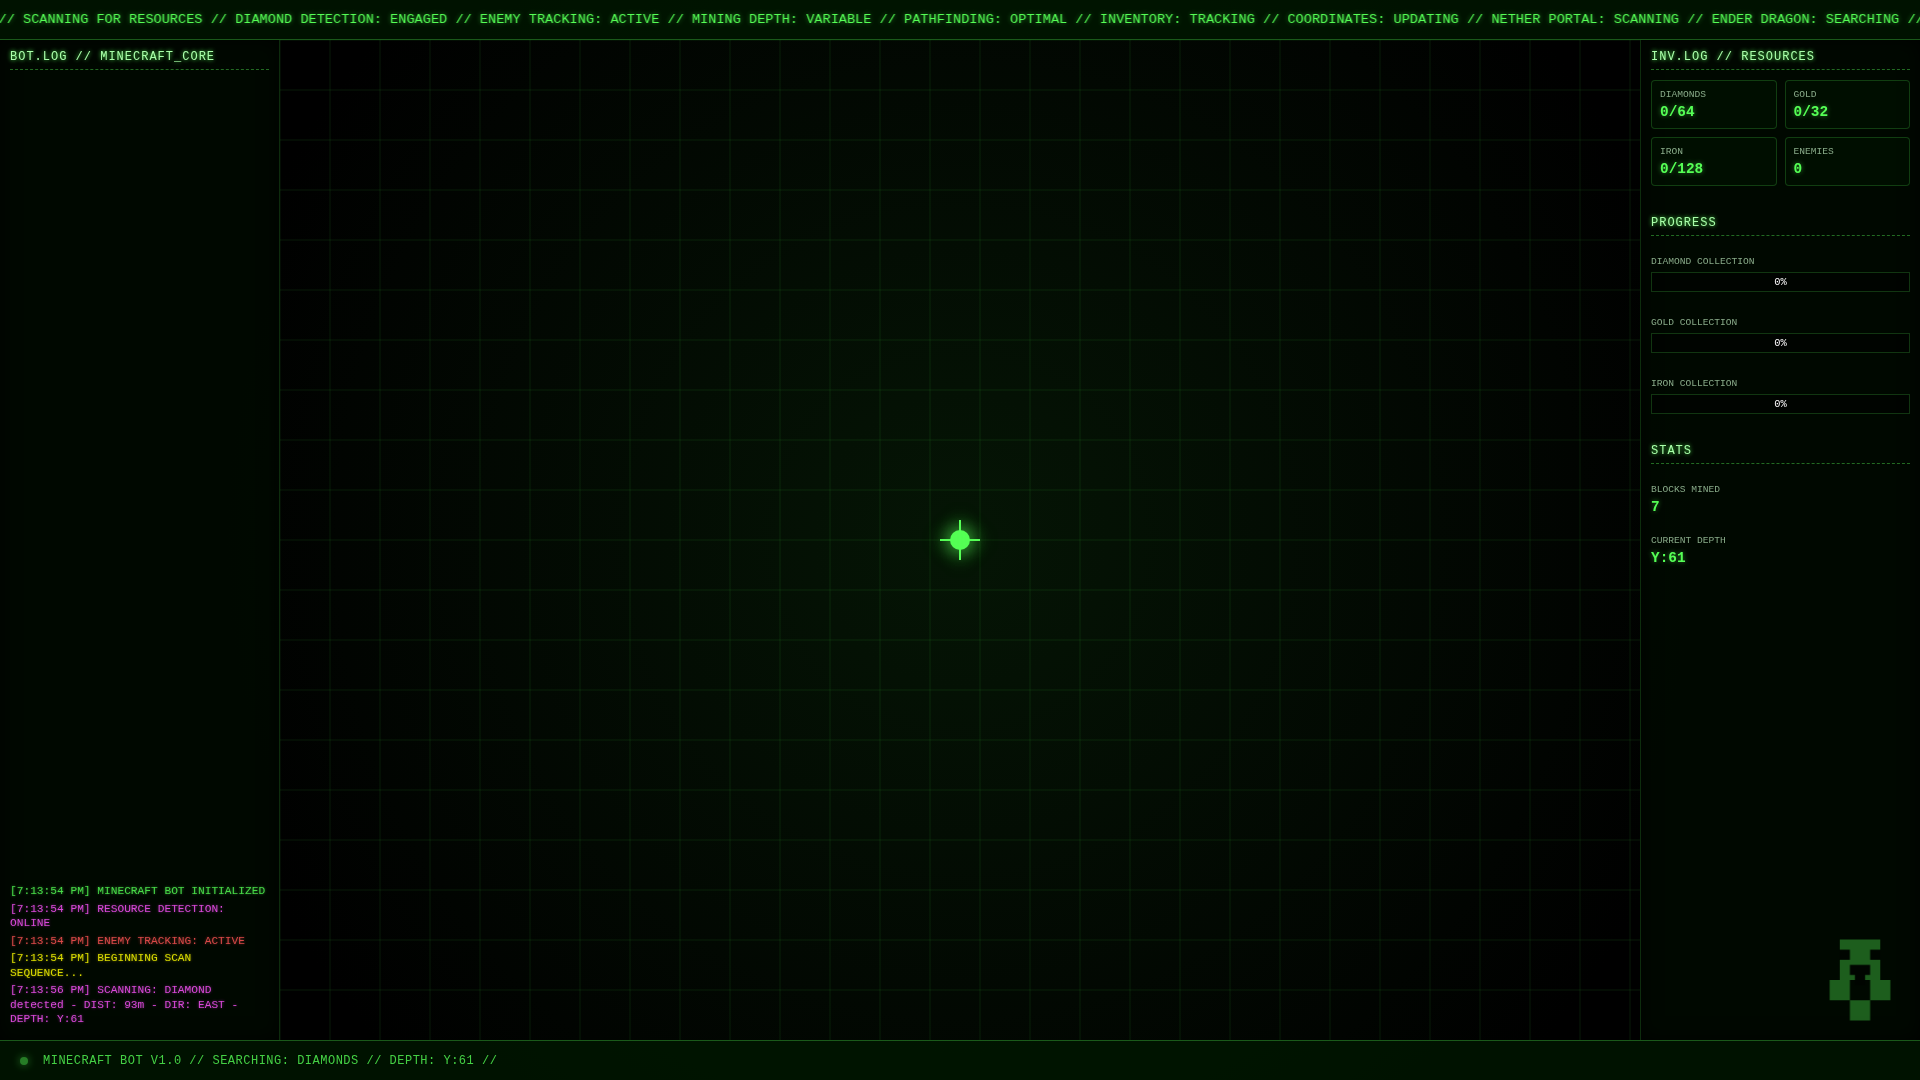This screenshot has width=1920, height=1080.
Task: Select the Enemies count card
Action: (x=1846, y=161)
